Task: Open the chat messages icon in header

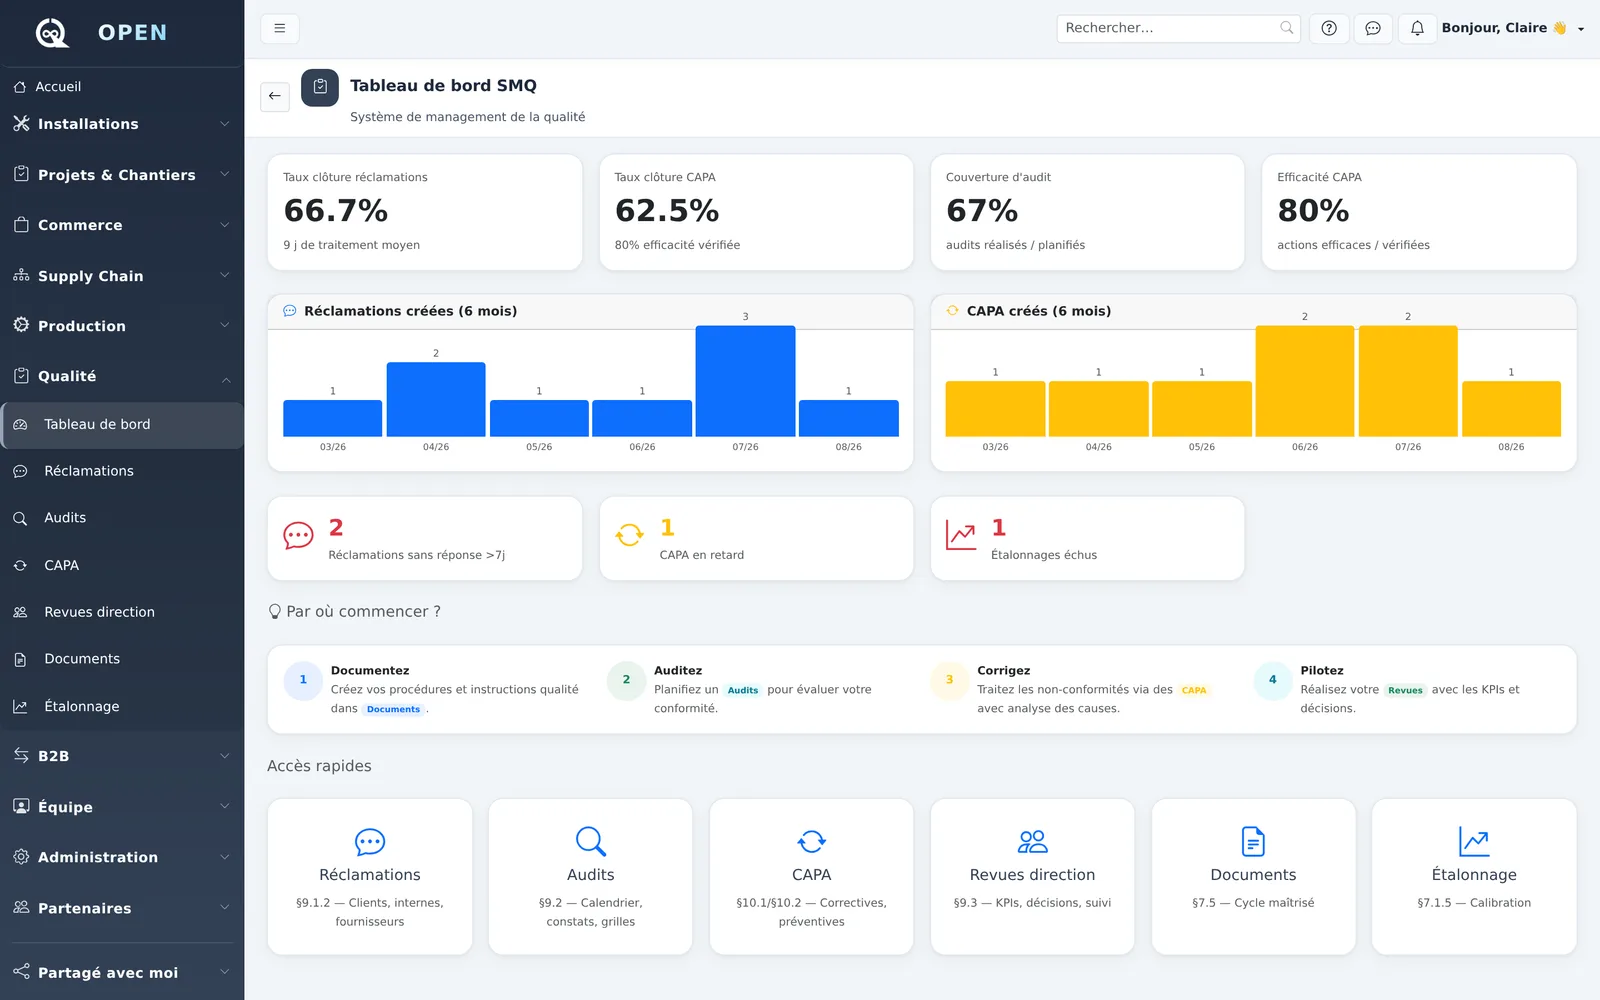Action: pyautogui.click(x=1373, y=28)
